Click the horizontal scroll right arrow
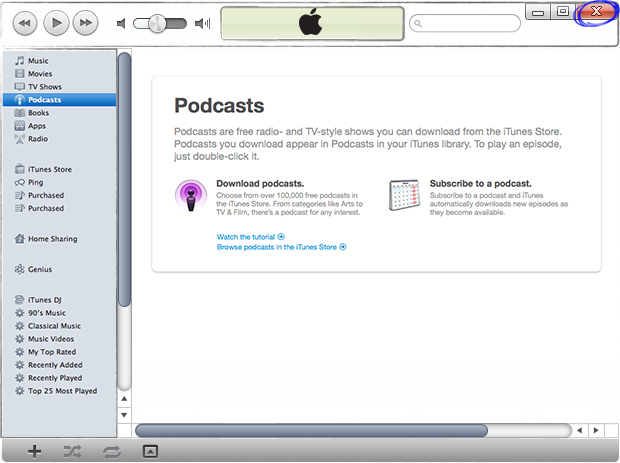 [596, 430]
